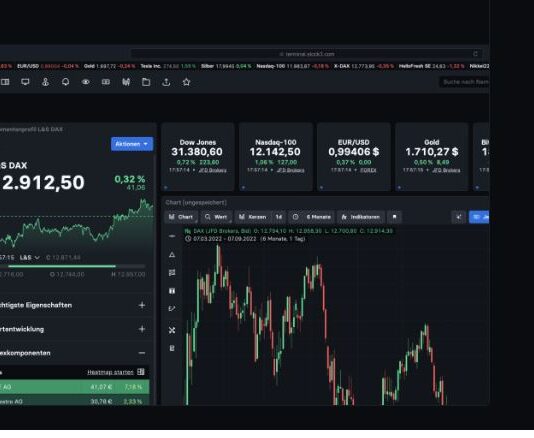Open the Gold quote card

pyautogui.click(x=432, y=157)
